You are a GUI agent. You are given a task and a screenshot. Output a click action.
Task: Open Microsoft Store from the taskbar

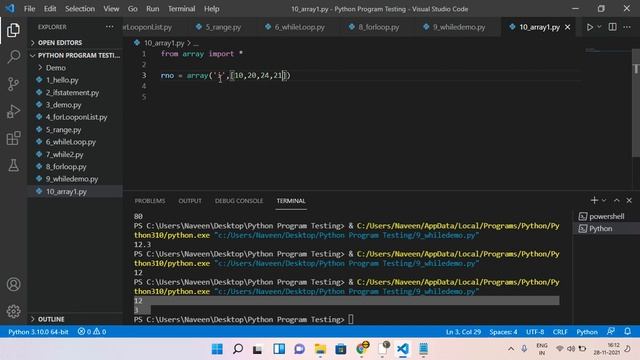(341, 349)
